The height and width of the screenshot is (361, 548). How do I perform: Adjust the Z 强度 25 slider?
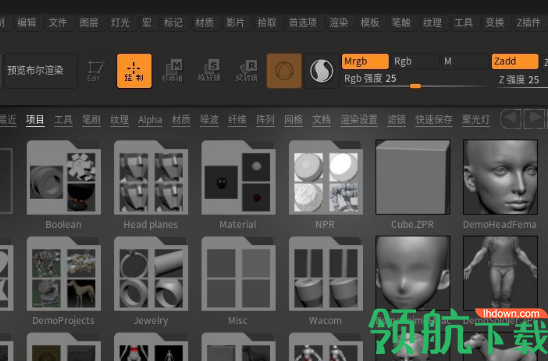point(519,81)
